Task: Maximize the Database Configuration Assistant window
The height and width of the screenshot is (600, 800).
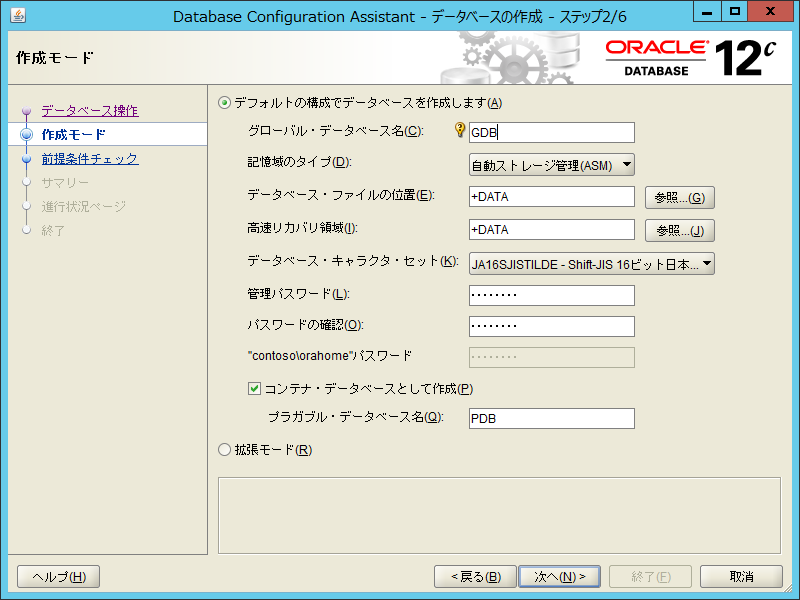Action: [x=735, y=11]
